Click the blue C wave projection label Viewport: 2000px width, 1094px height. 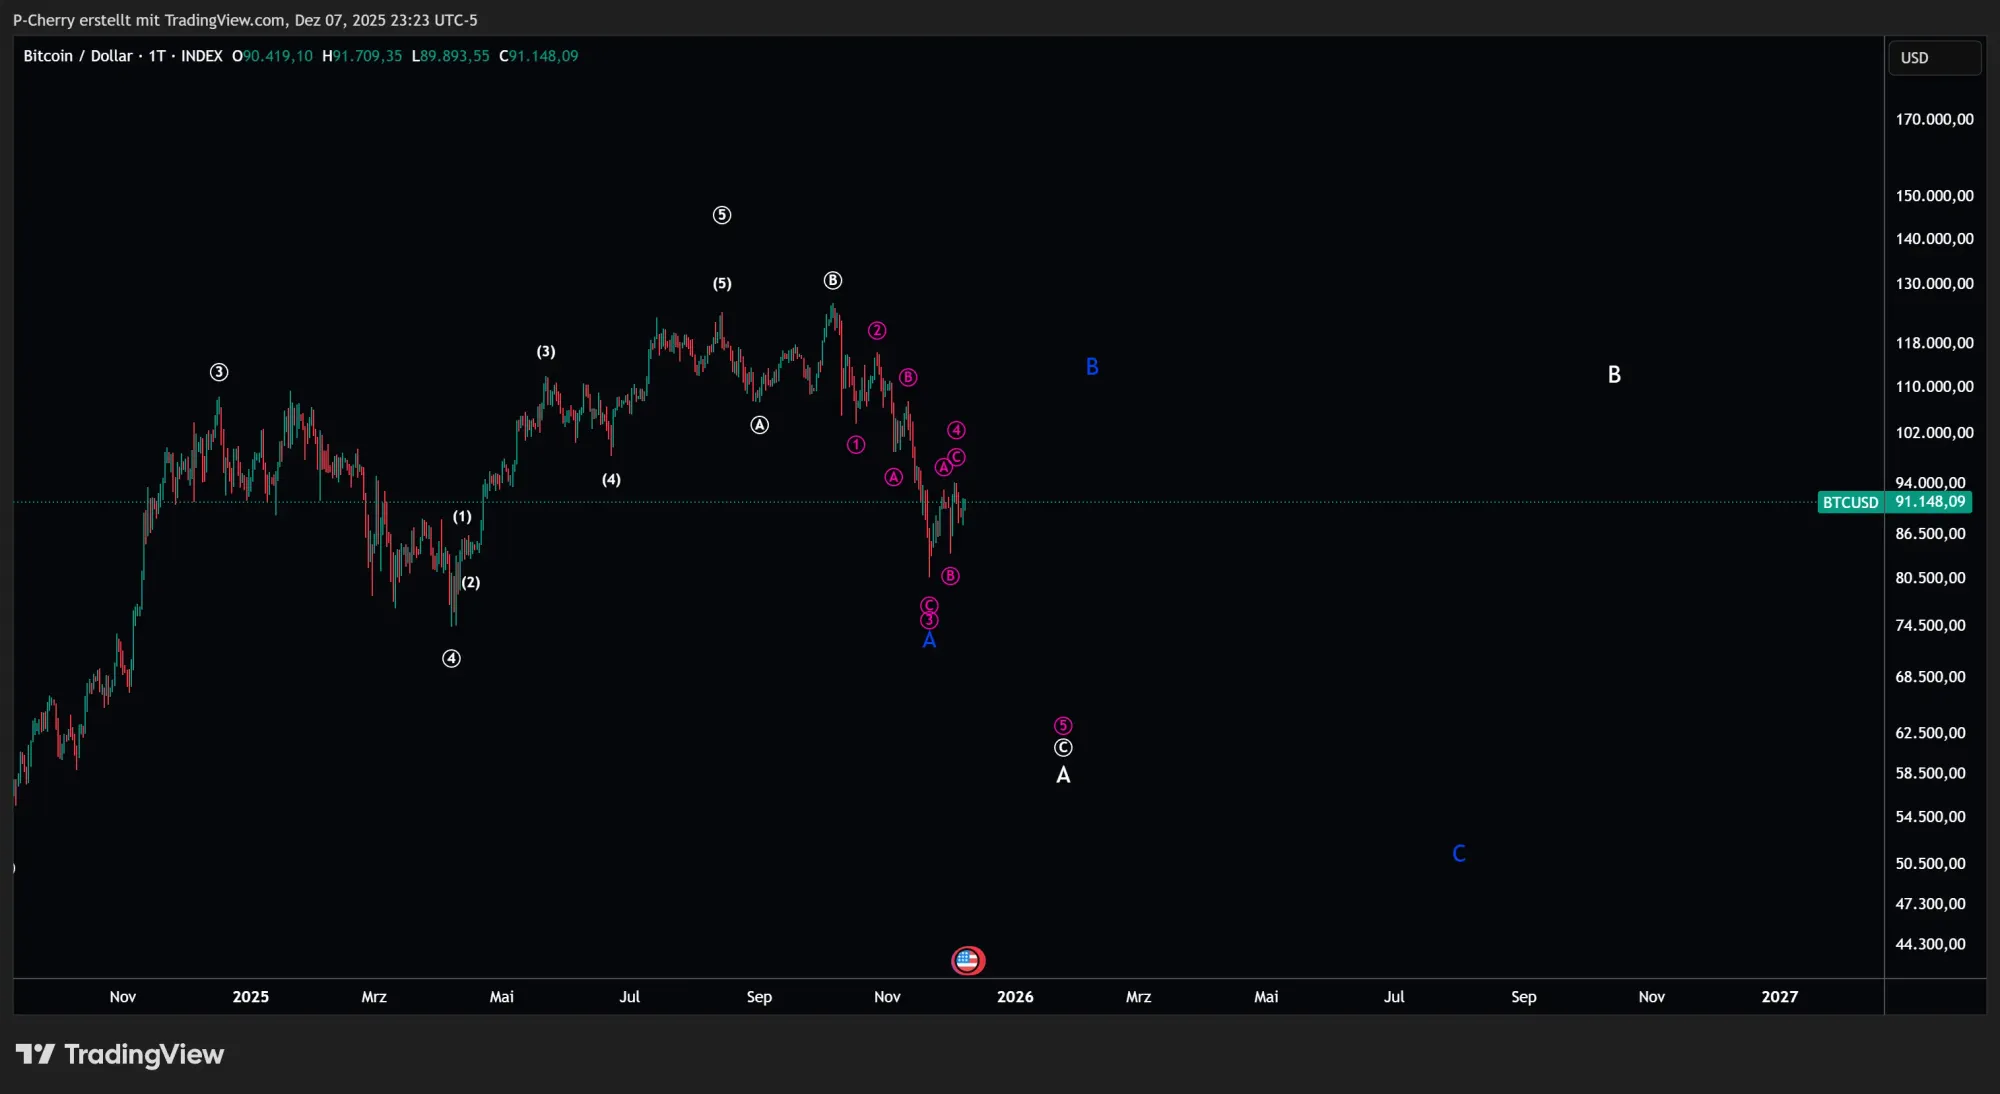[x=1458, y=852]
